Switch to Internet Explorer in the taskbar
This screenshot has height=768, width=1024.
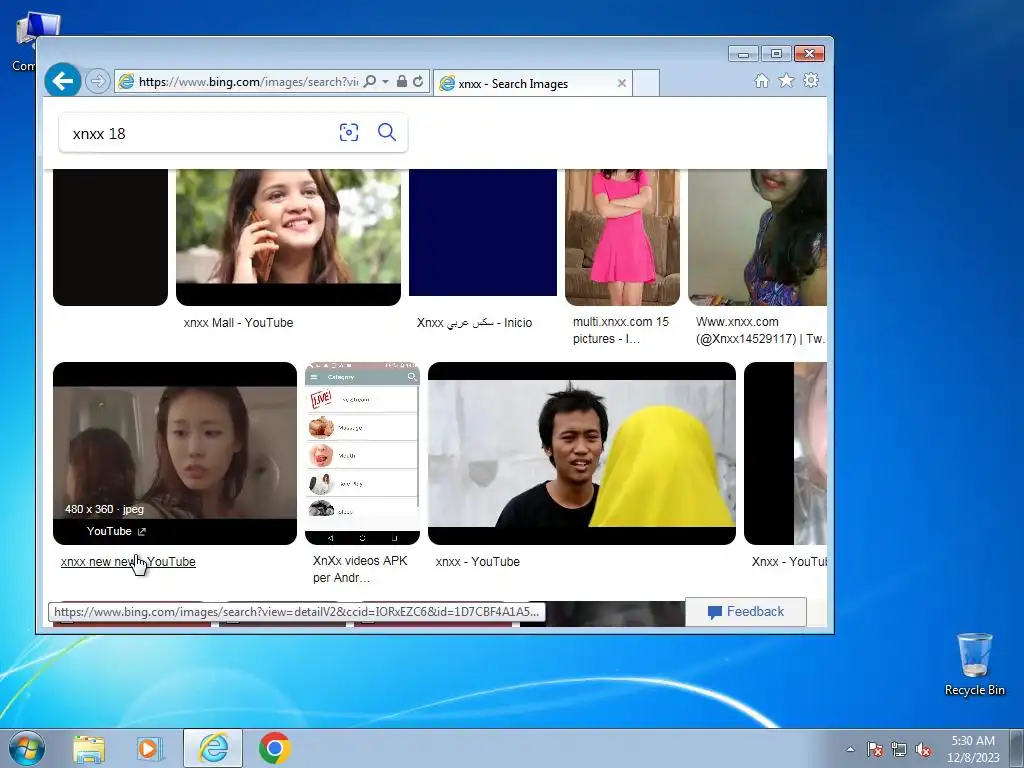click(213, 748)
